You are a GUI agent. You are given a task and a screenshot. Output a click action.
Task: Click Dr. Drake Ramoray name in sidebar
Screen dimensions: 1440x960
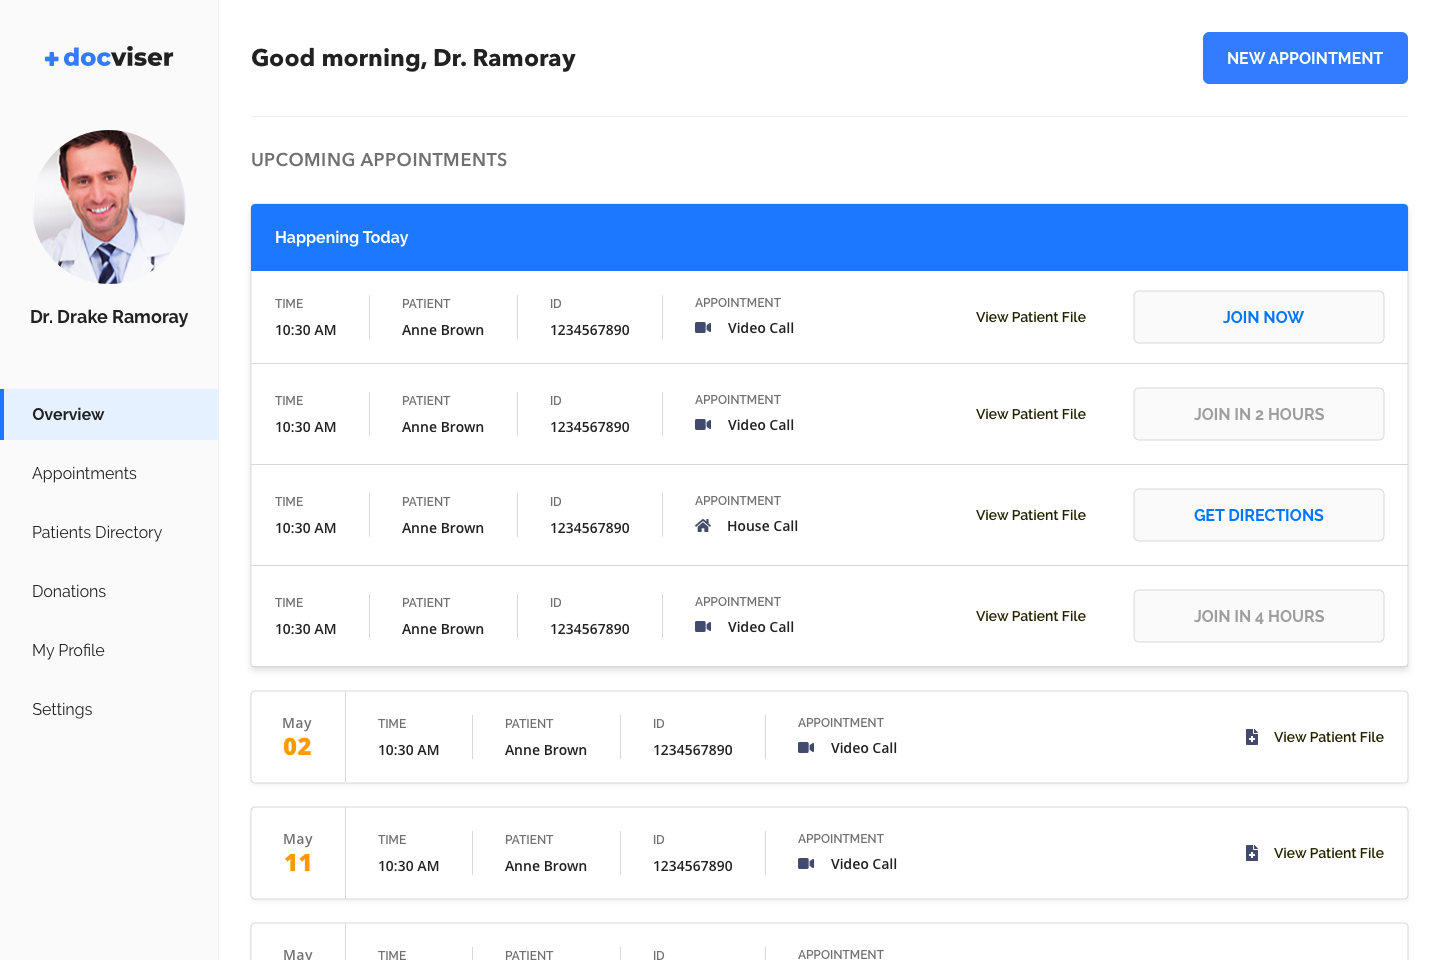tap(109, 317)
